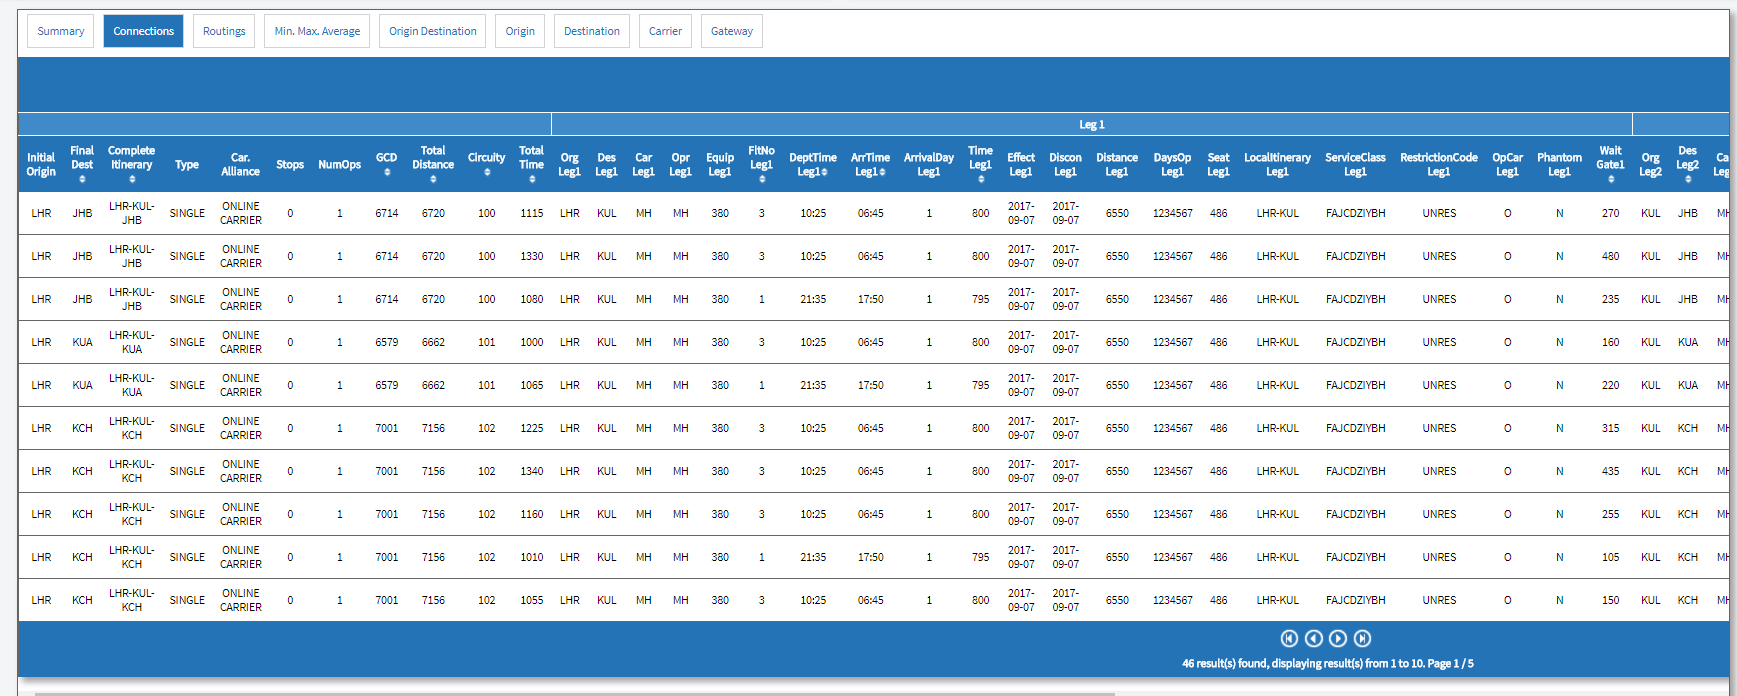
Task: Click the FltNo Leg1 sort arrows
Action: [762, 179]
